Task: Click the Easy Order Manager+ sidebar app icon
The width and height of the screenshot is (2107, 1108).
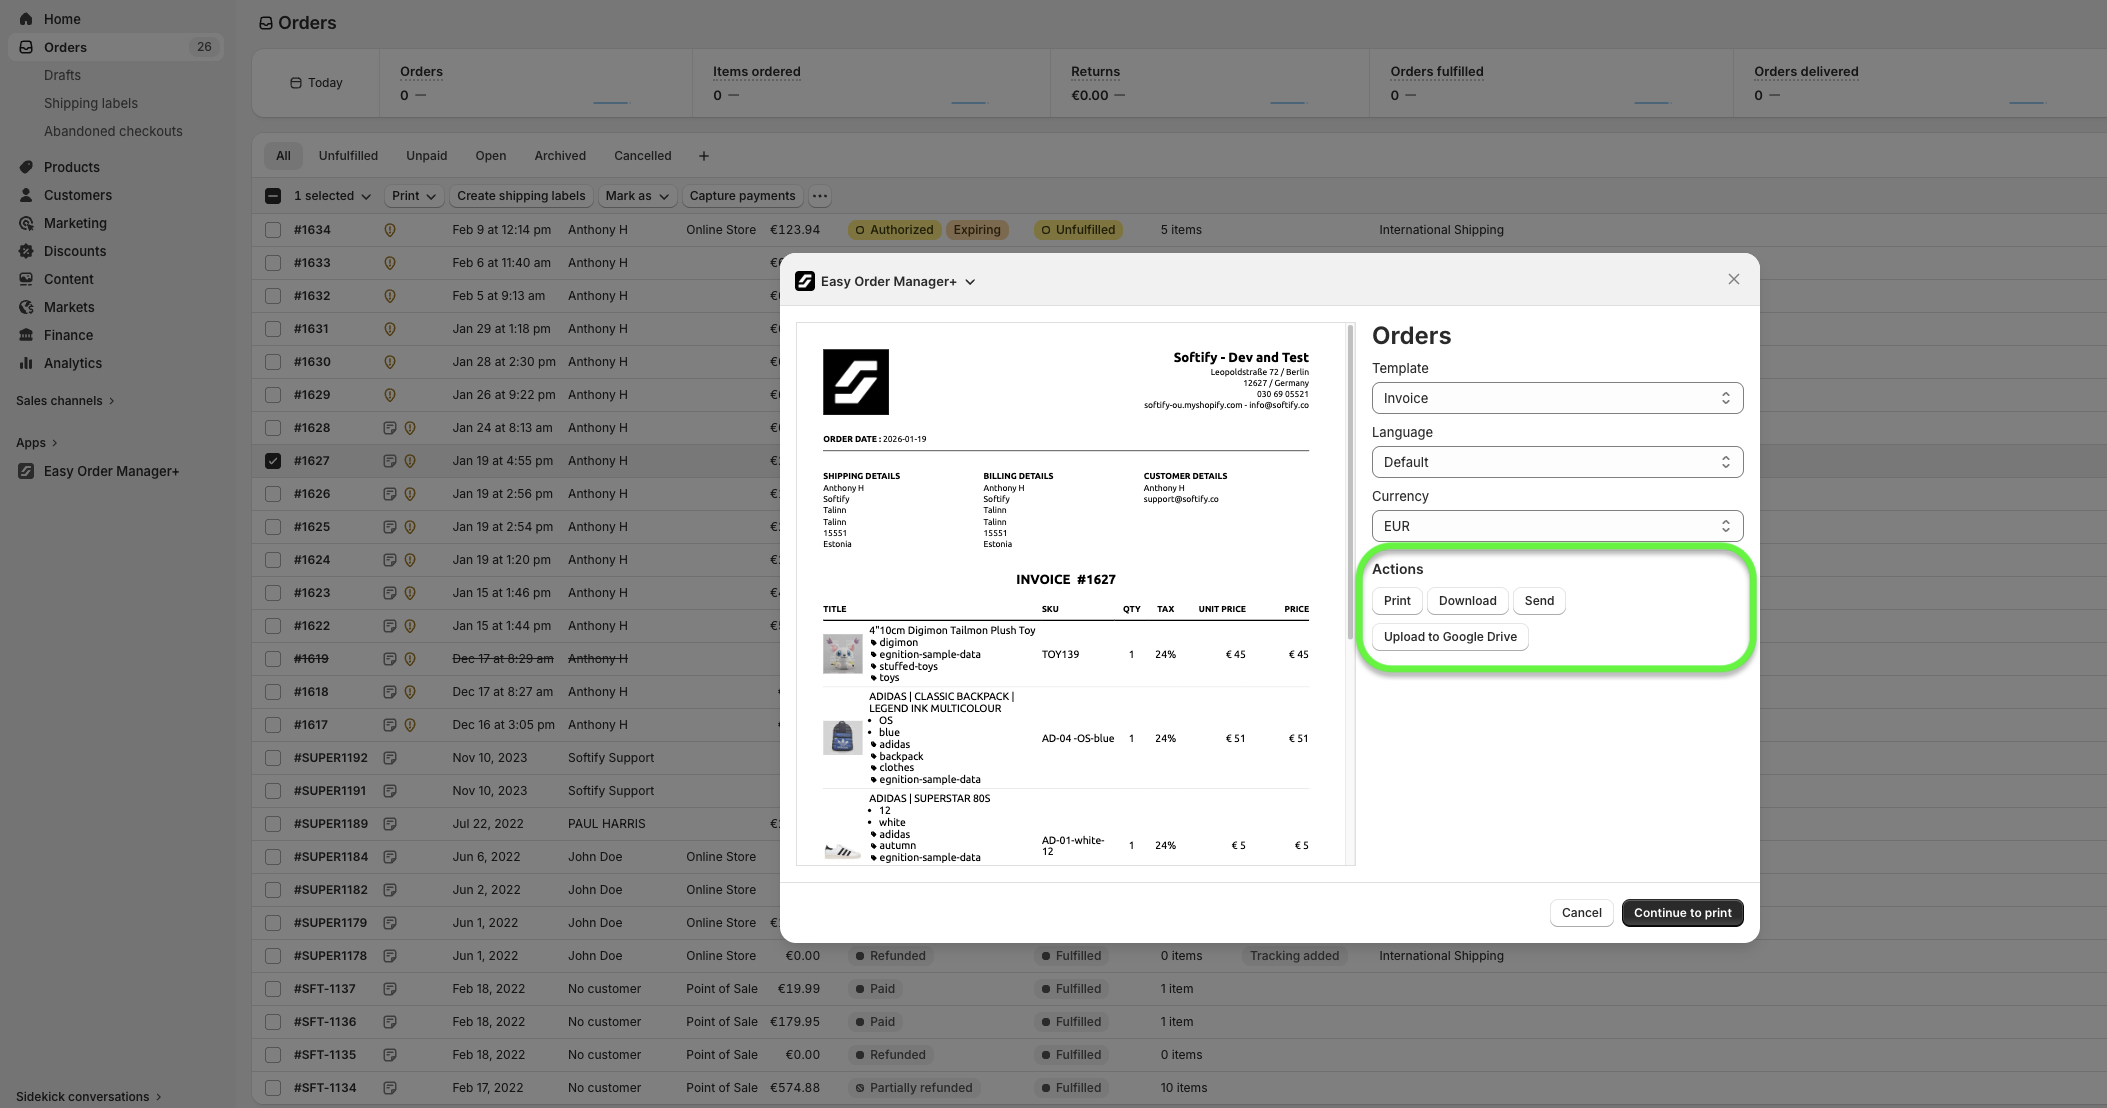Action: click(x=26, y=471)
